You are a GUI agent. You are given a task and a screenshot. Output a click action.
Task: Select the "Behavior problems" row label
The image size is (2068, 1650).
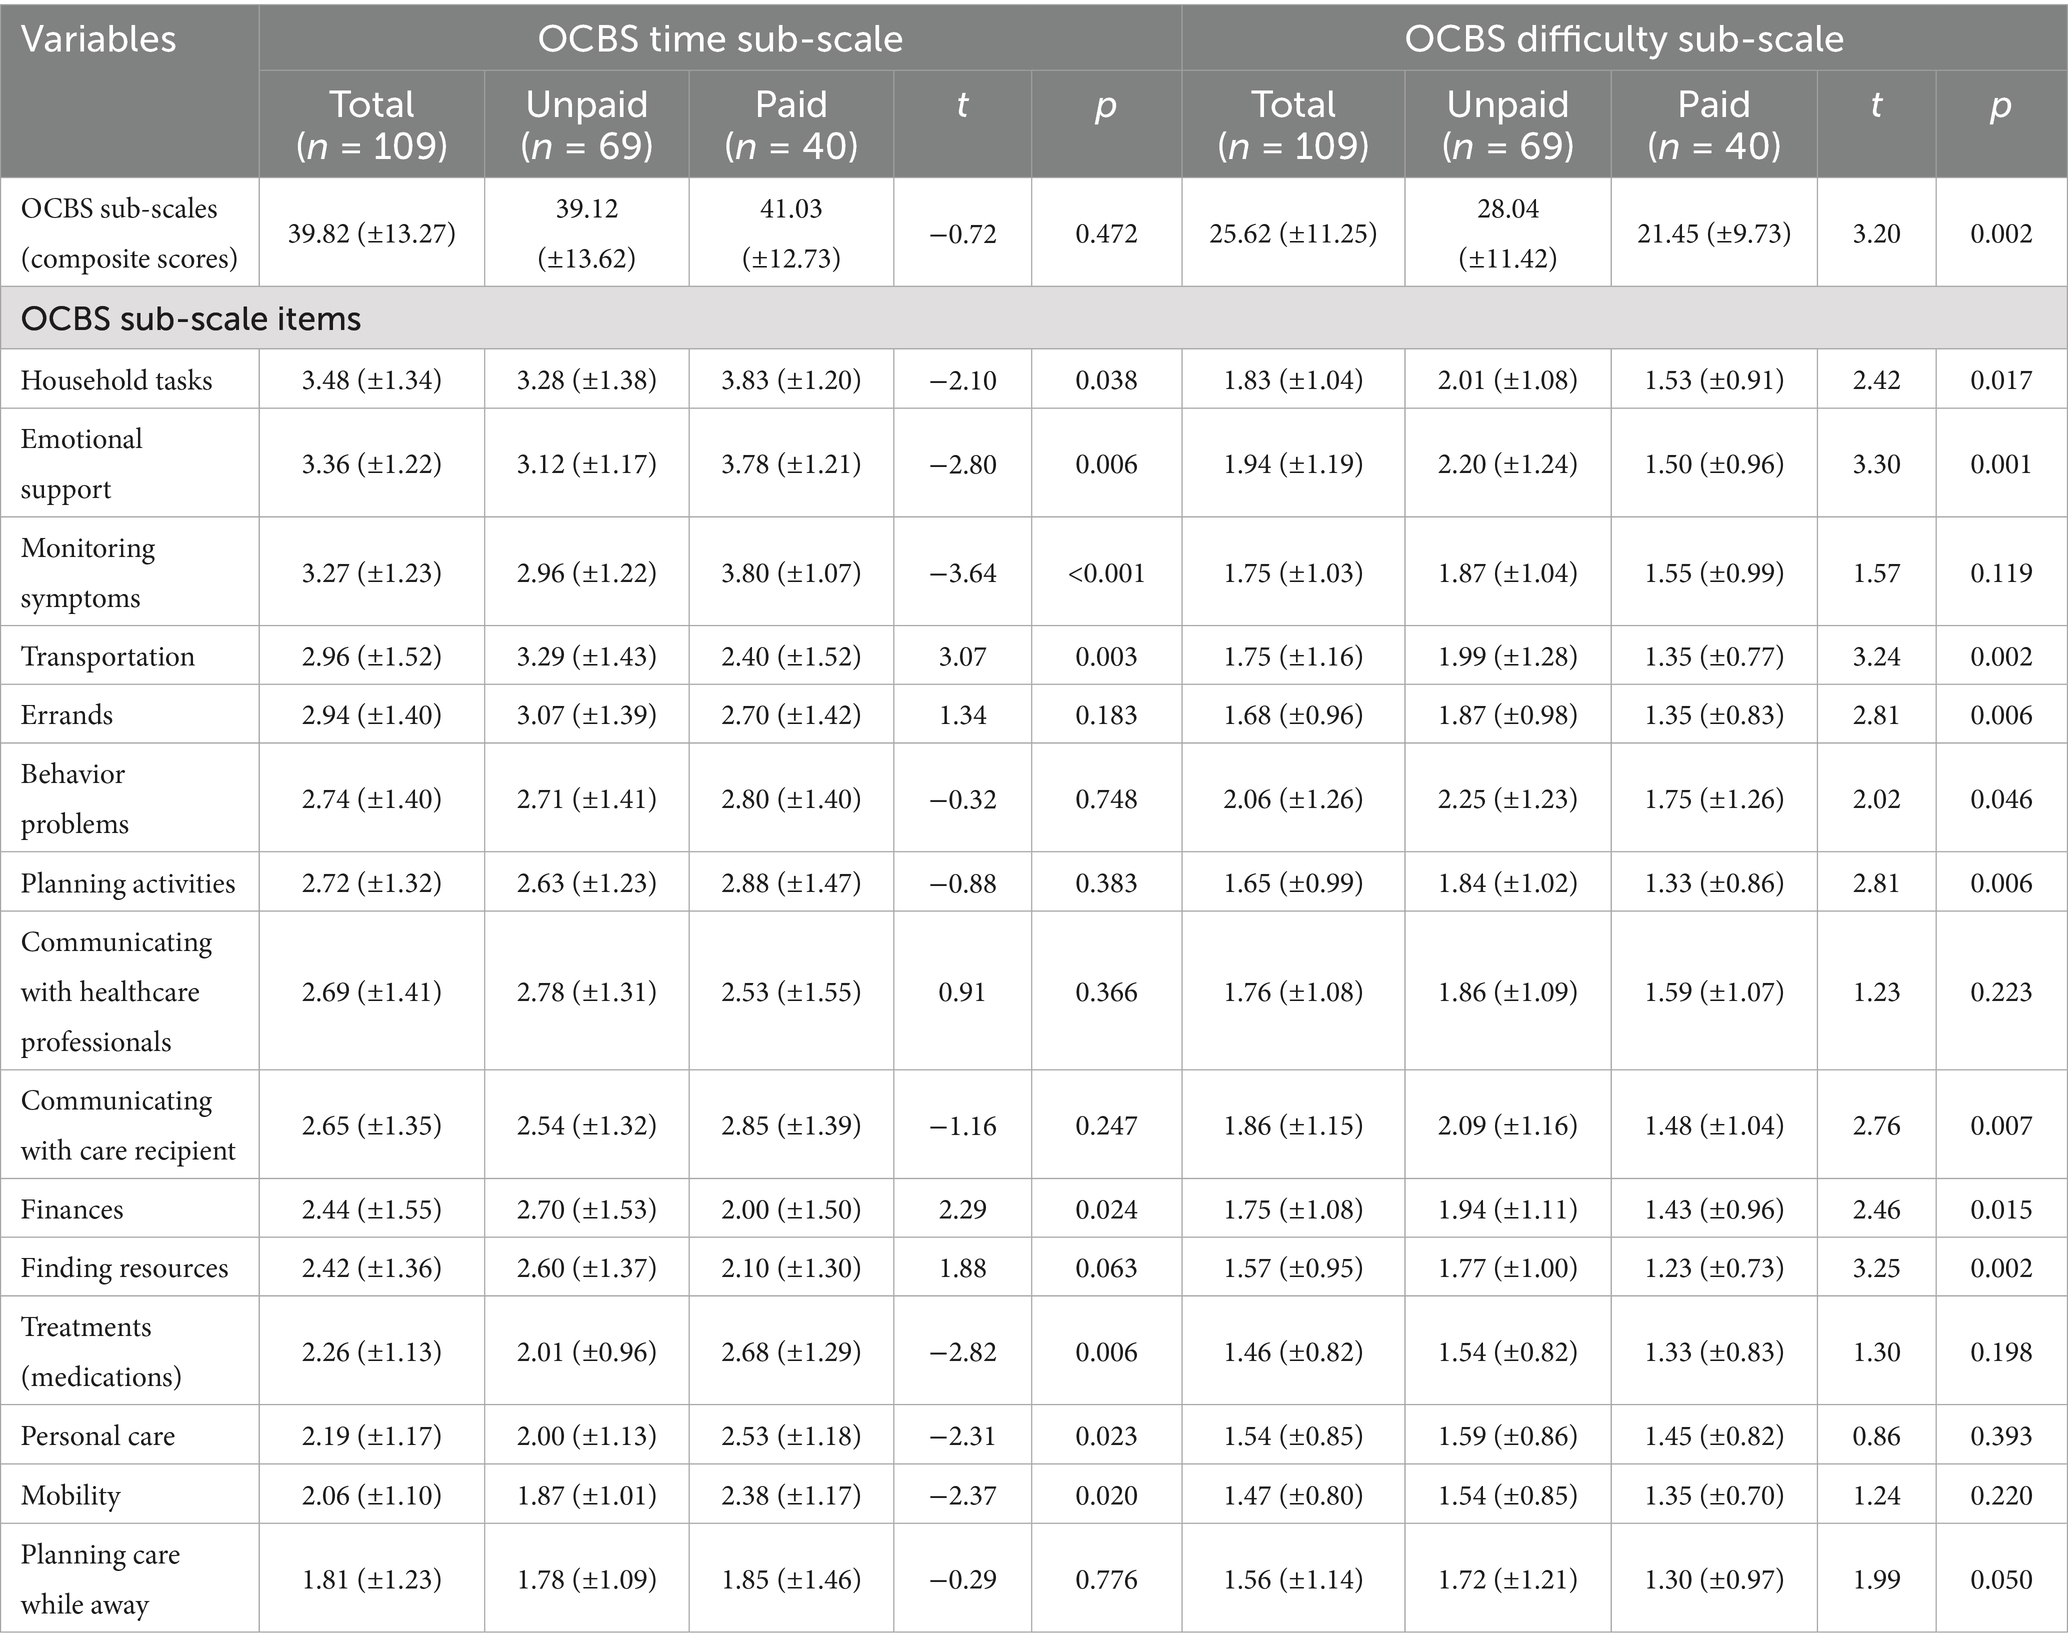click(74, 798)
